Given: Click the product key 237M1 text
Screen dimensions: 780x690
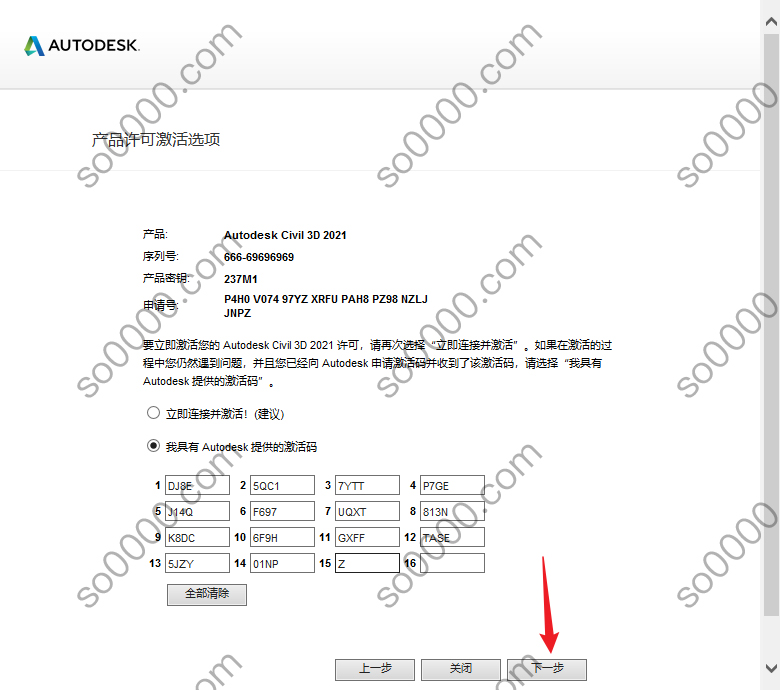Looking at the screenshot, I should point(241,279).
